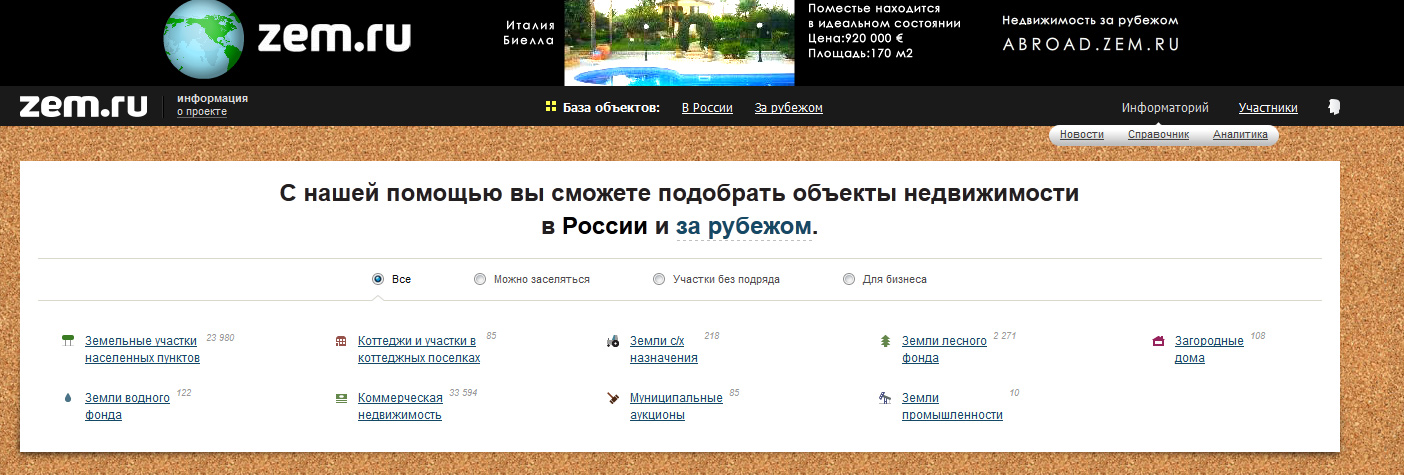Open Земельные участки населенных пунктов link

tap(143, 349)
